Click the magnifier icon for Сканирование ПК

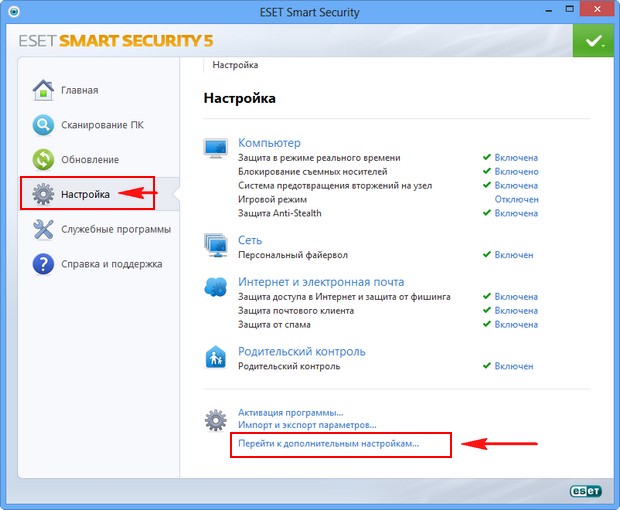coord(43,125)
